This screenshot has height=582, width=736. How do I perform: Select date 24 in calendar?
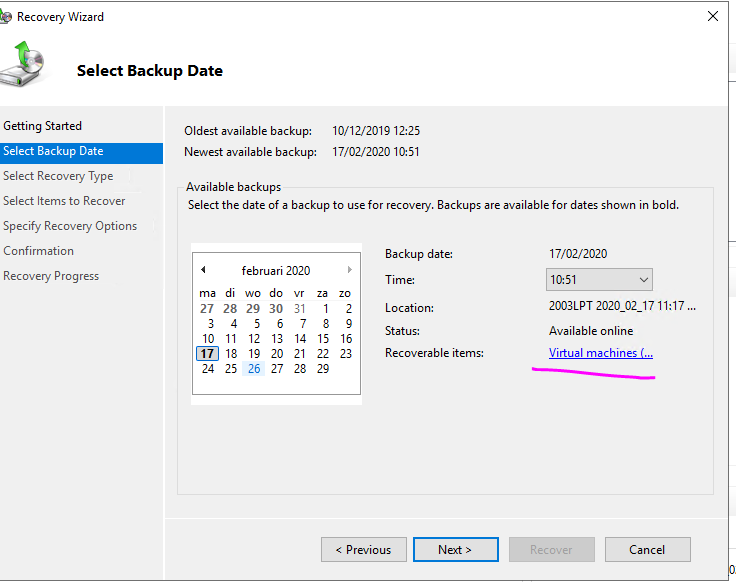[x=208, y=368]
